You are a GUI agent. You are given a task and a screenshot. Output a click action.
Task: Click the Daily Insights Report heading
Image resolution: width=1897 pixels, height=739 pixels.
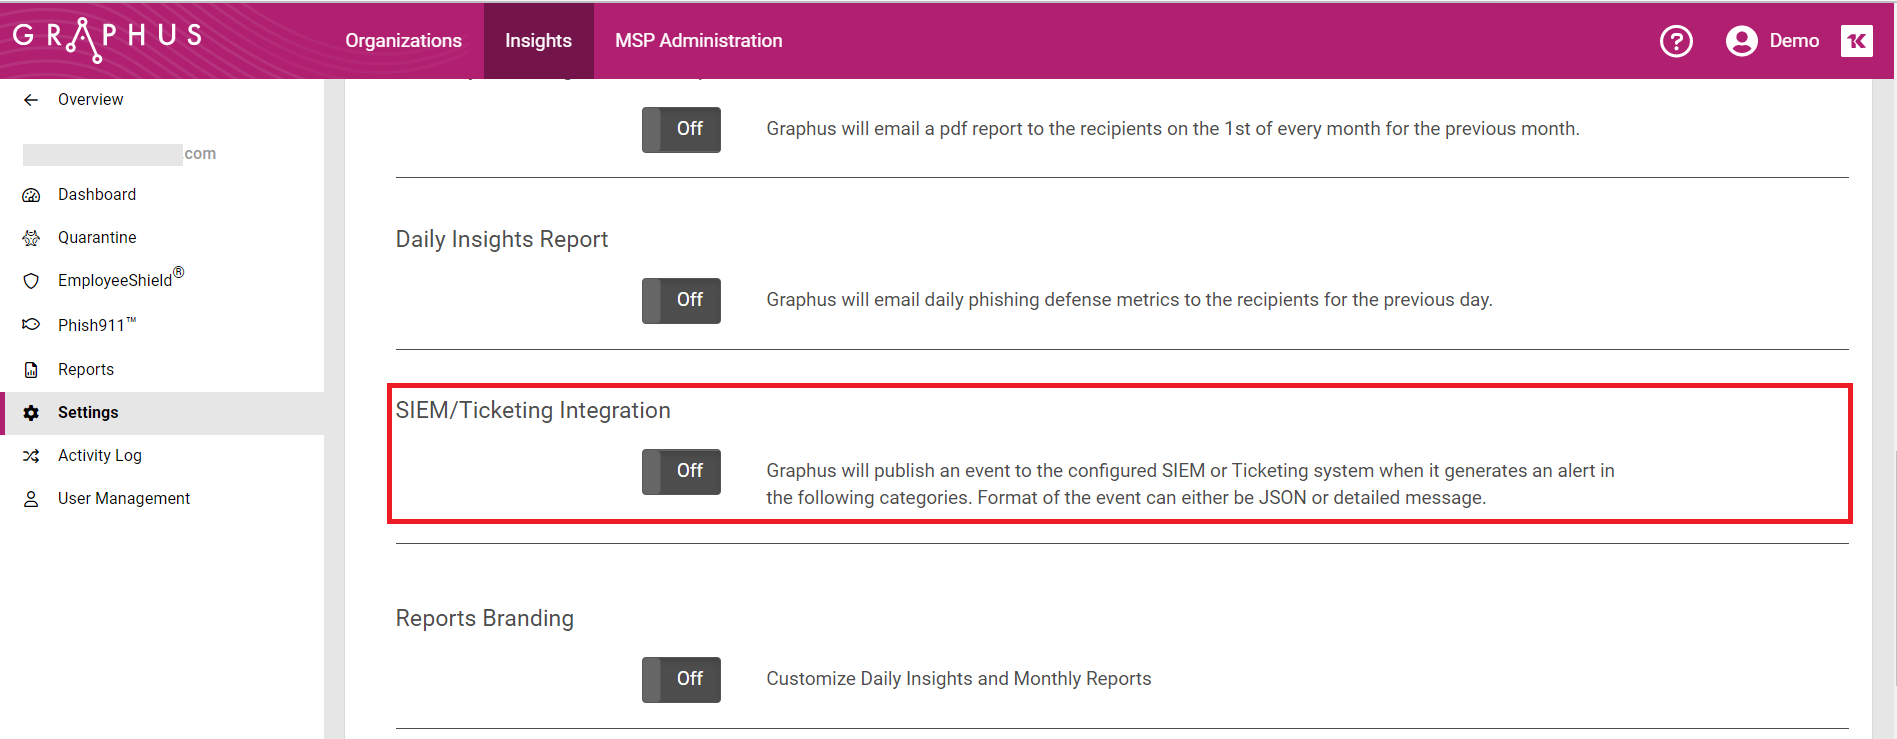tap(502, 240)
